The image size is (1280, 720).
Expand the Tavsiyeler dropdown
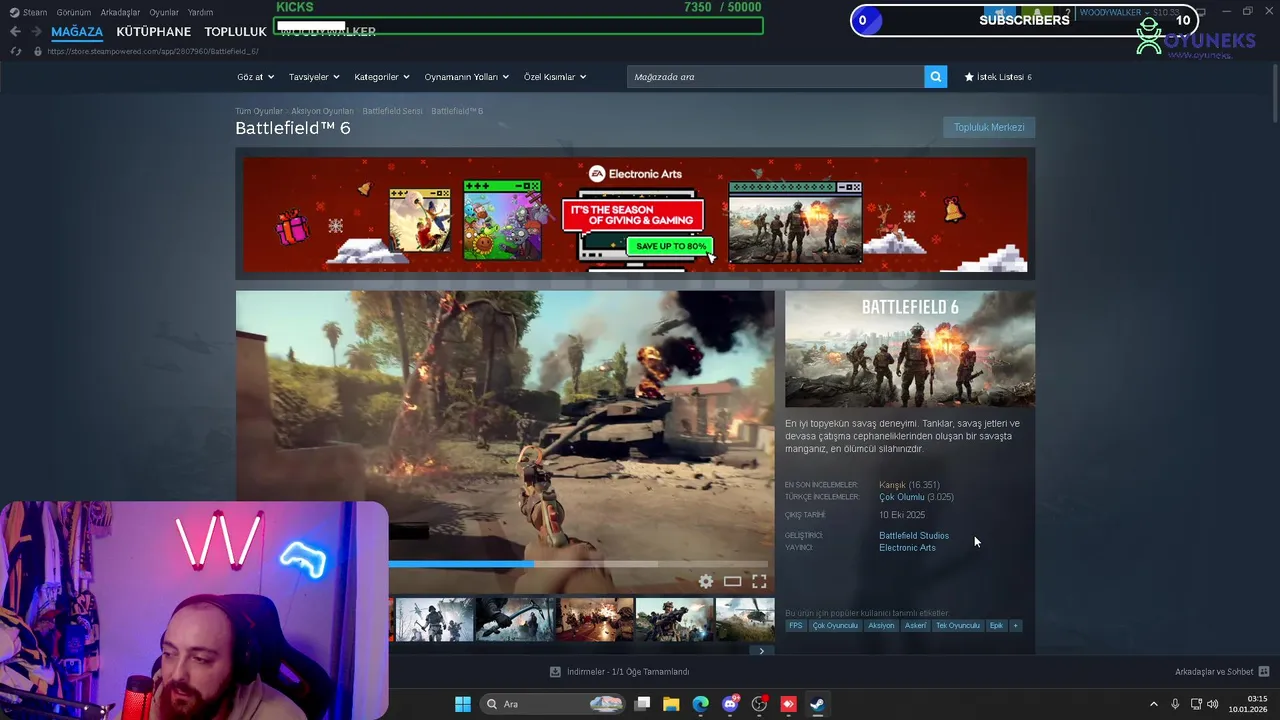point(314,77)
